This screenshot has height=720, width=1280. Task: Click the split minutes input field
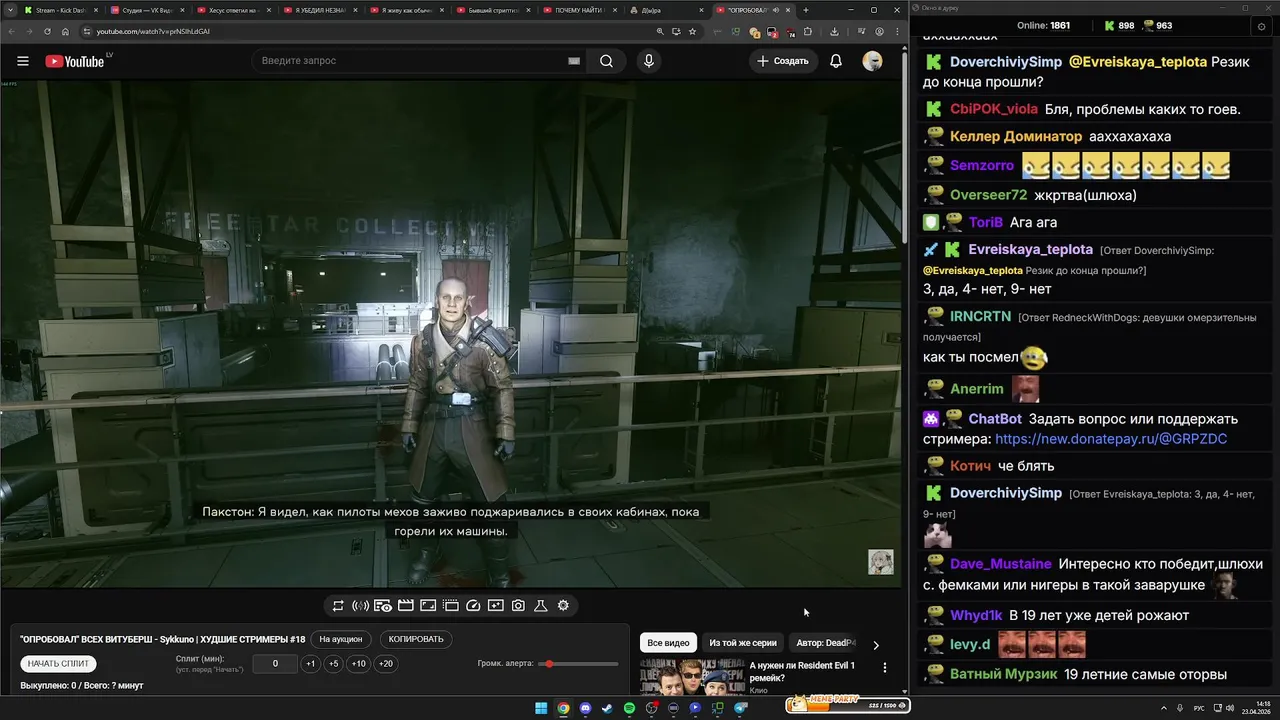coord(275,664)
